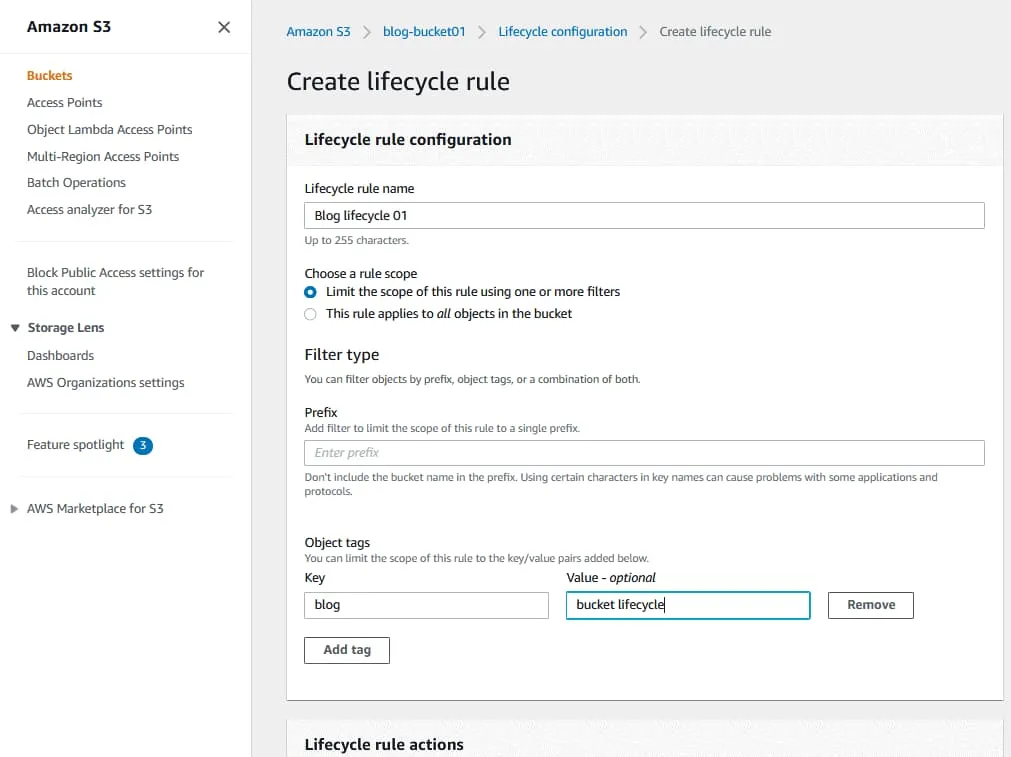Click the Amazon S3 breadcrumb link
The image size is (1011, 757).
tap(318, 32)
